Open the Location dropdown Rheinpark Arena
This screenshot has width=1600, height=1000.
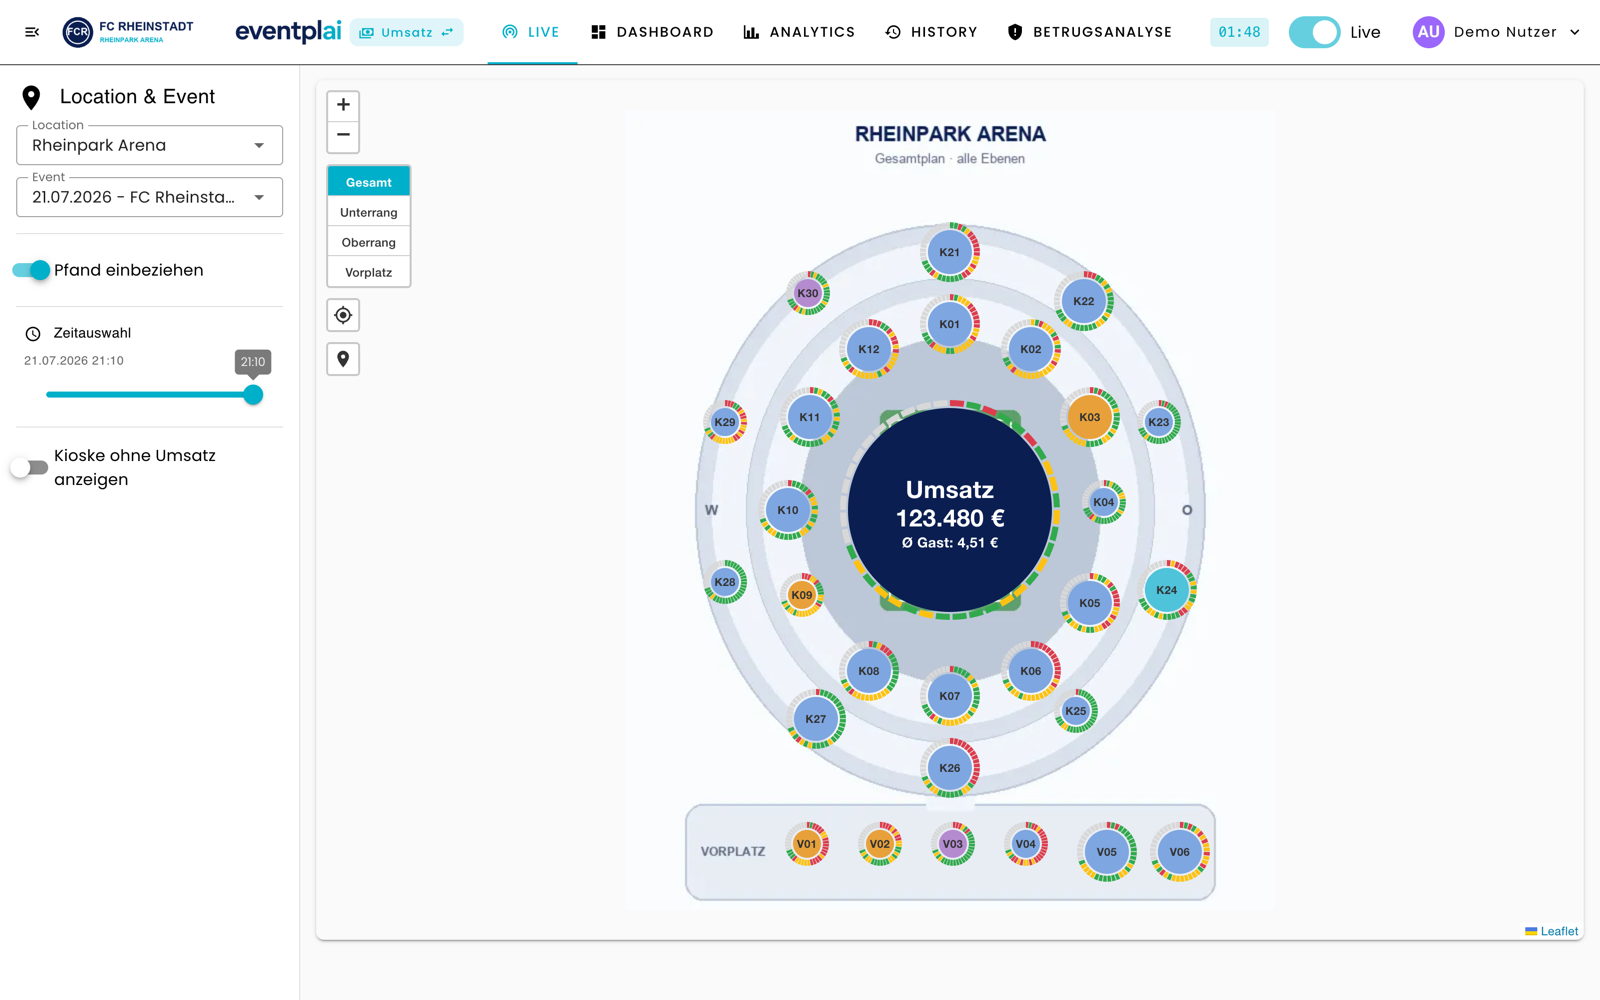pos(149,145)
